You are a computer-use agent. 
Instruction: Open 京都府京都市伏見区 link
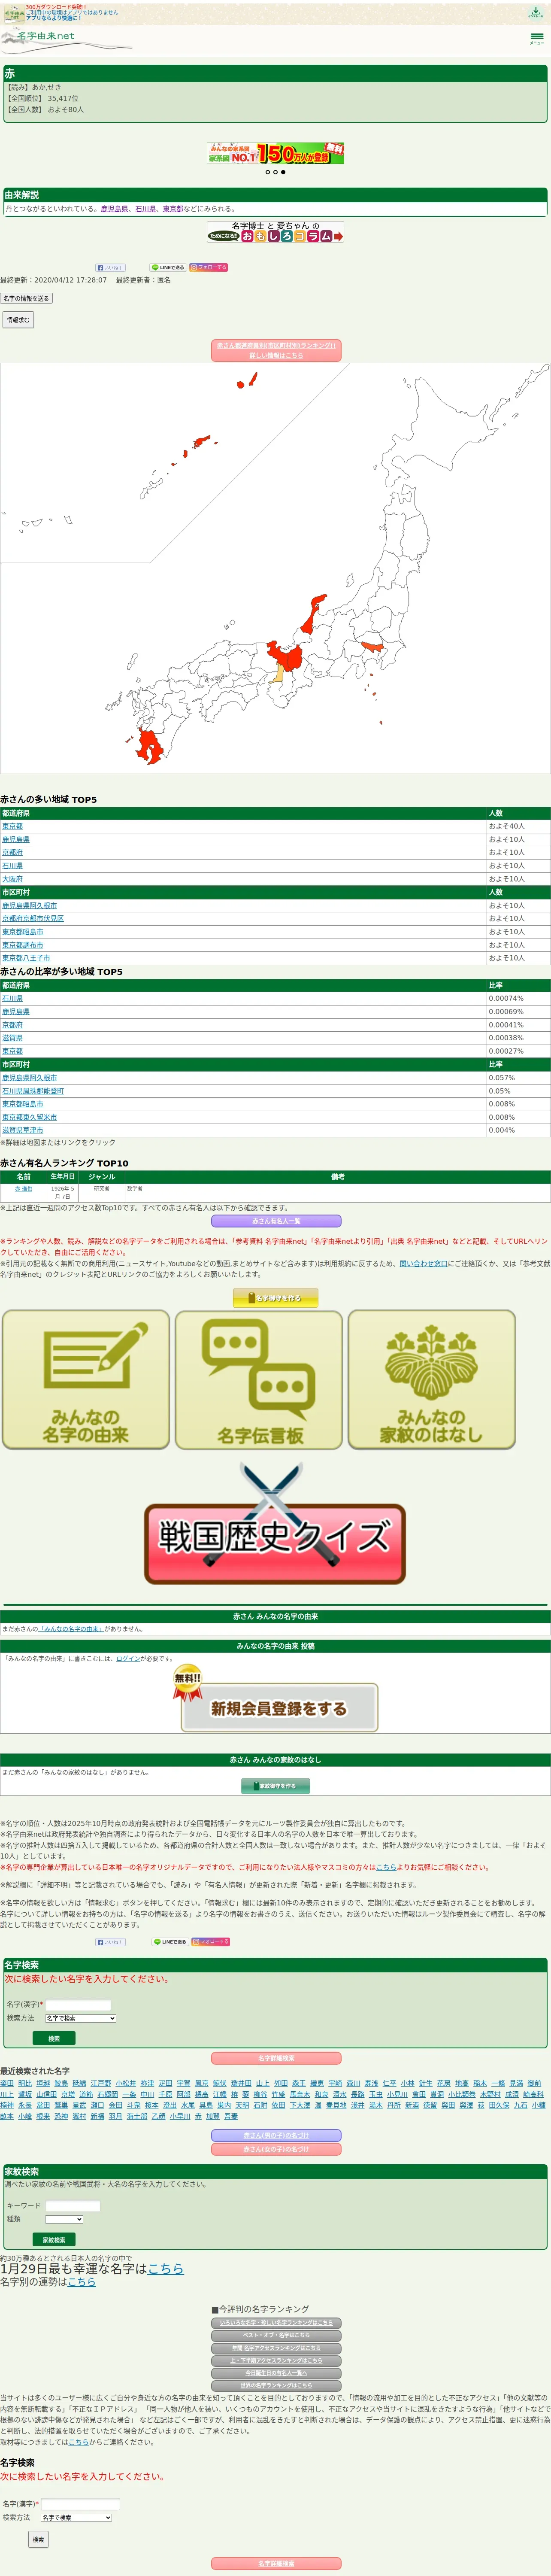[33, 918]
